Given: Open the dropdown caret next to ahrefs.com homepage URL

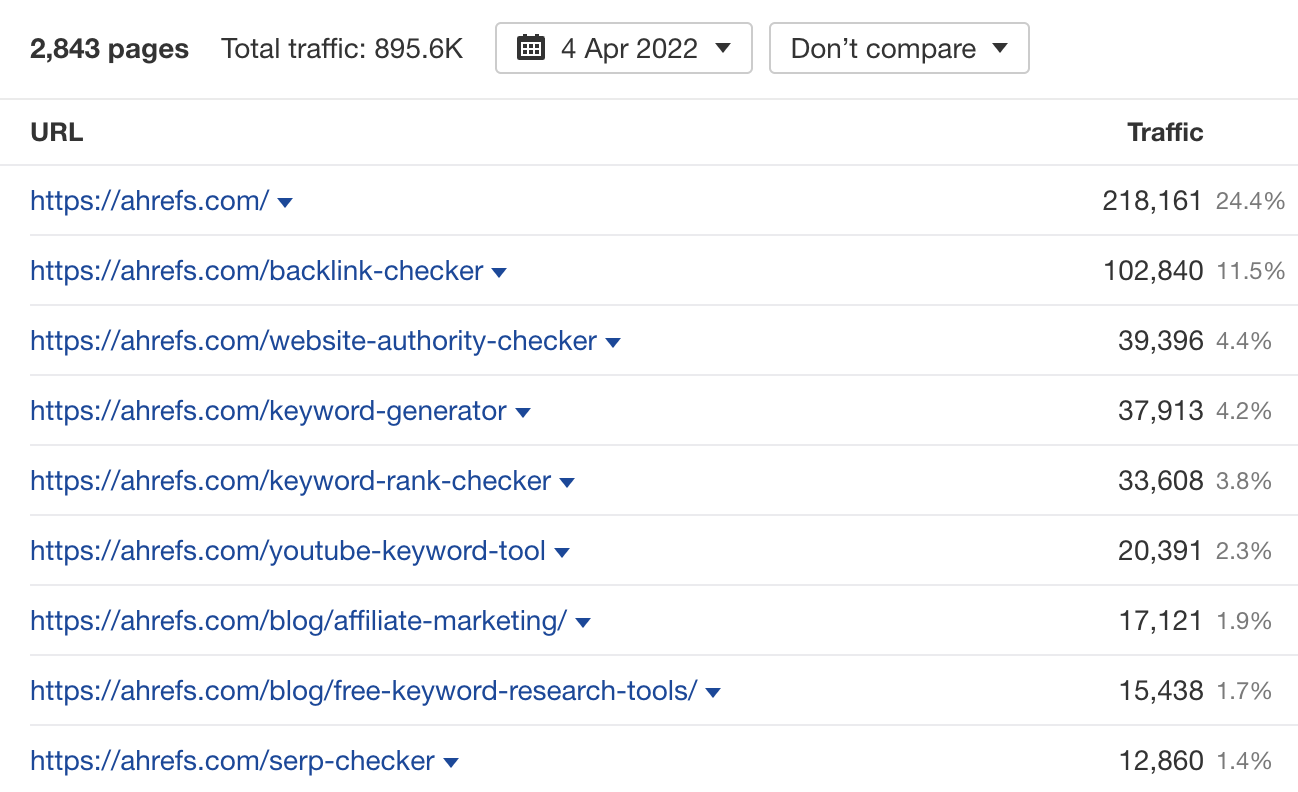Looking at the screenshot, I should click(x=285, y=202).
